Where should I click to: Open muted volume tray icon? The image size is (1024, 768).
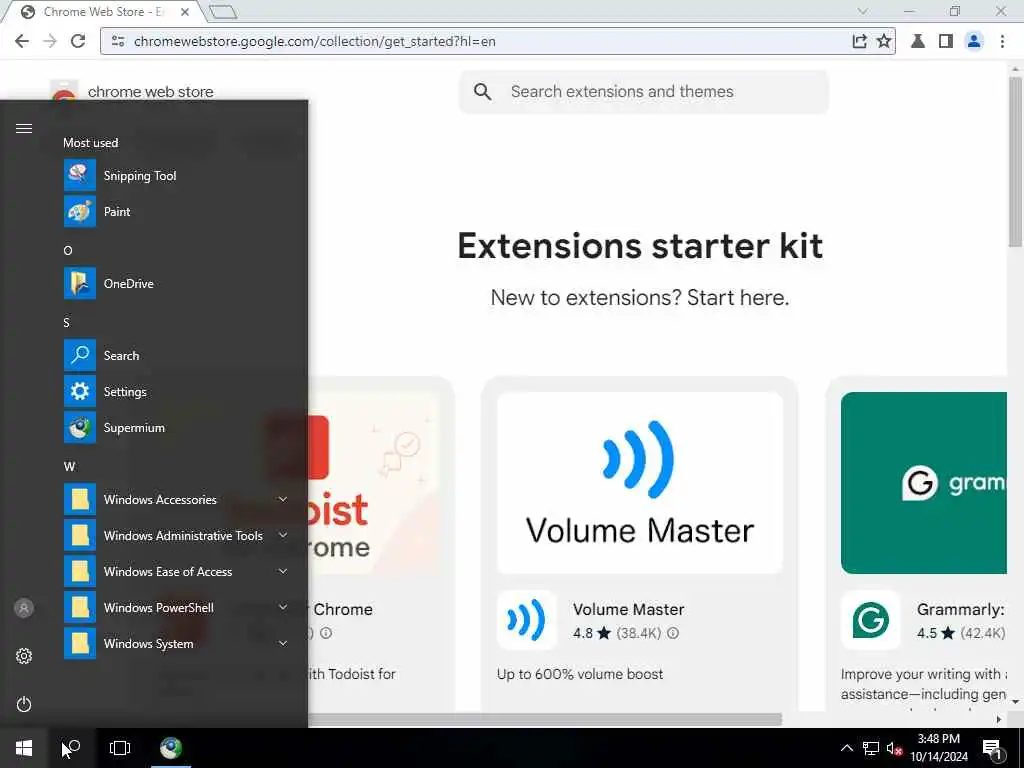click(x=894, y=748)
